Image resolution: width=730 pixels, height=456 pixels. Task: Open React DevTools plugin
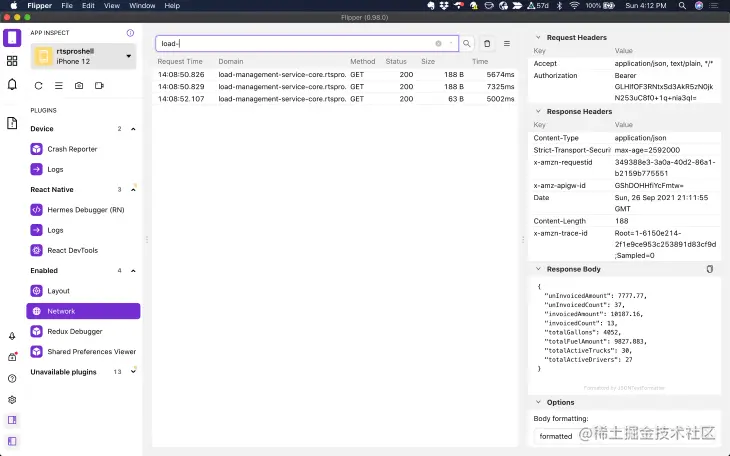(x=83, y=250)
